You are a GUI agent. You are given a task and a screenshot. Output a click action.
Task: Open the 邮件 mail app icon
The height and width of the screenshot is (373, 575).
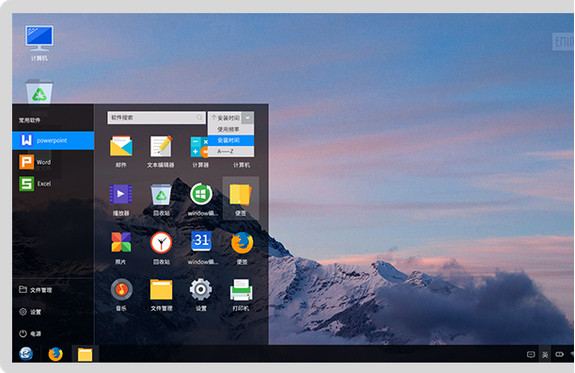(x=121, y=146)
